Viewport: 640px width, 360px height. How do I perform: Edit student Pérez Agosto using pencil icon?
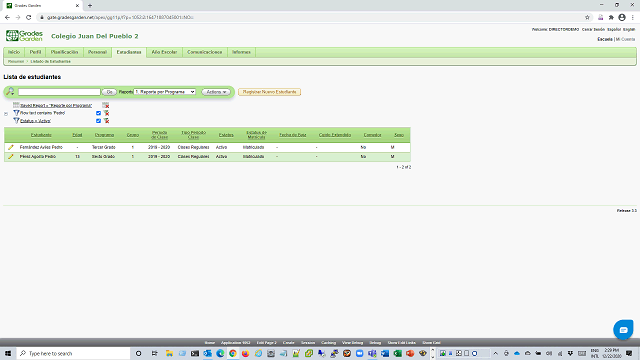tap(11, 157)
